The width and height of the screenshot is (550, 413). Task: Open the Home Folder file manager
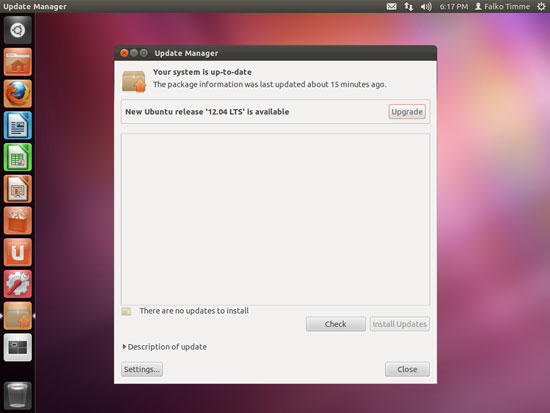(x=18, y=62)
